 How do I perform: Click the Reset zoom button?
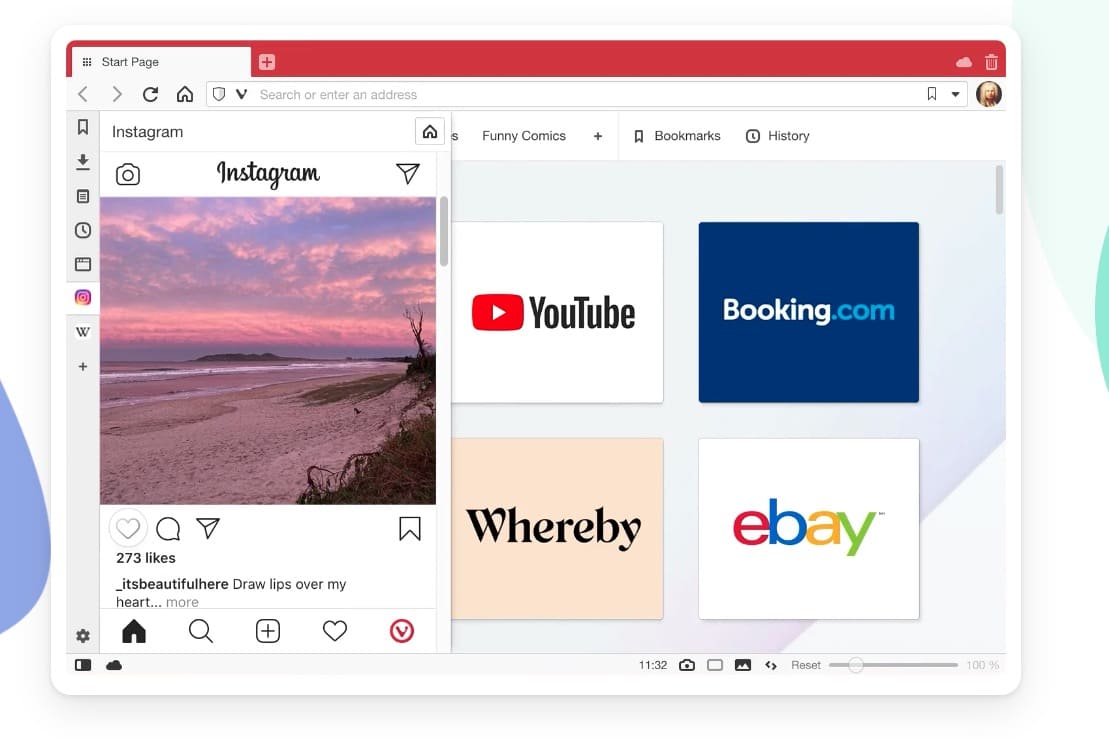point(806,665)
